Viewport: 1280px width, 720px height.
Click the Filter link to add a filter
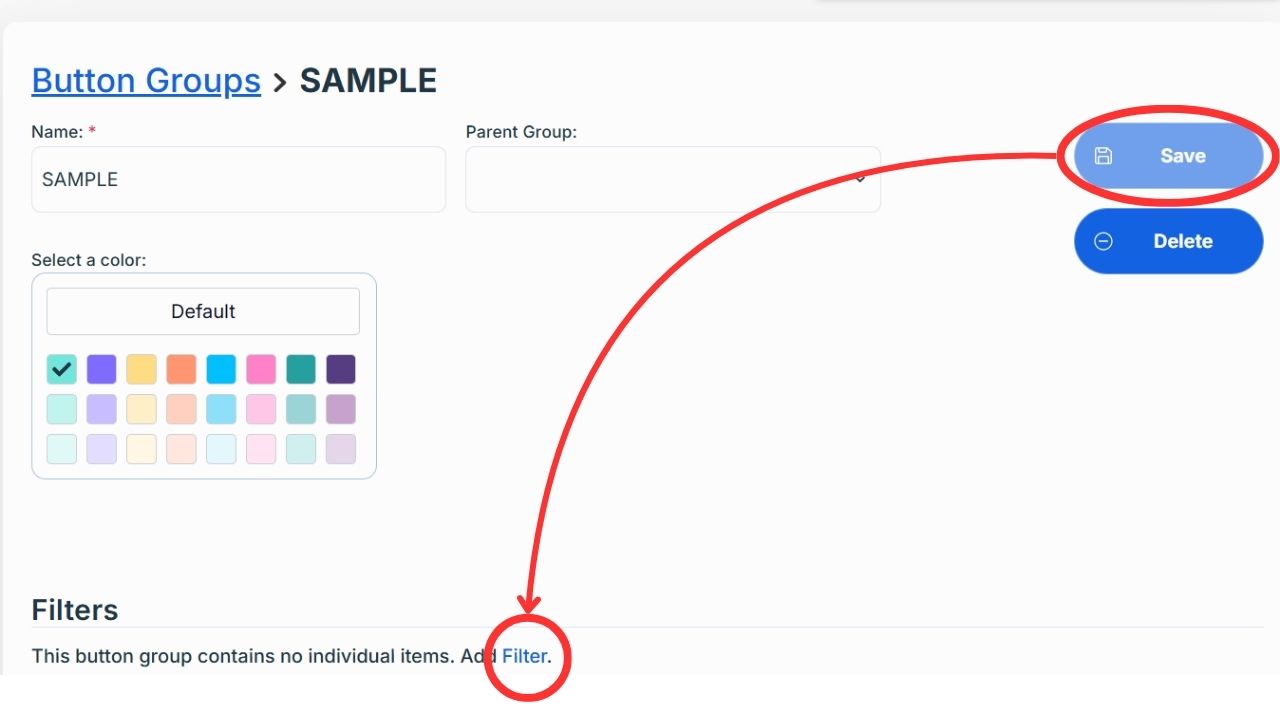pos(524,656)
